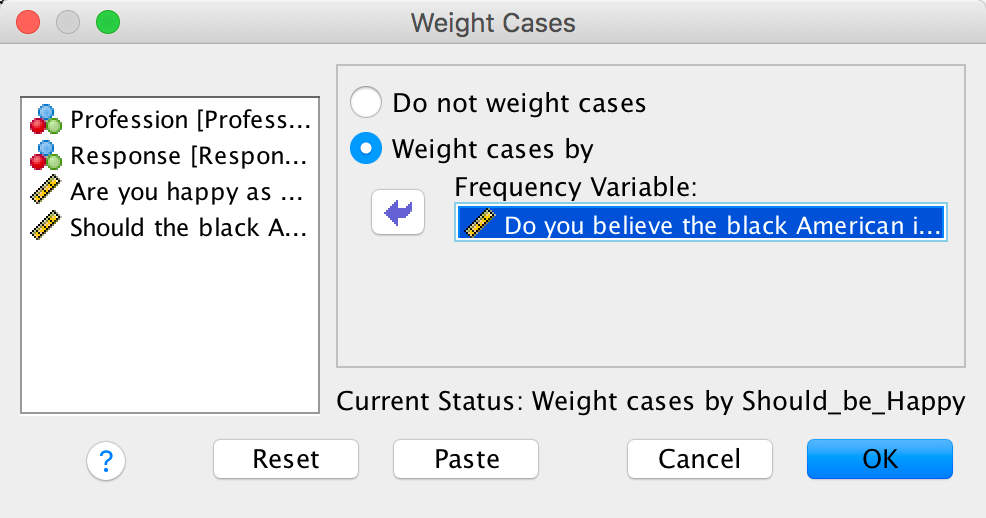Confirm with the OK button

pyautogui.click(x=879, y=459)
